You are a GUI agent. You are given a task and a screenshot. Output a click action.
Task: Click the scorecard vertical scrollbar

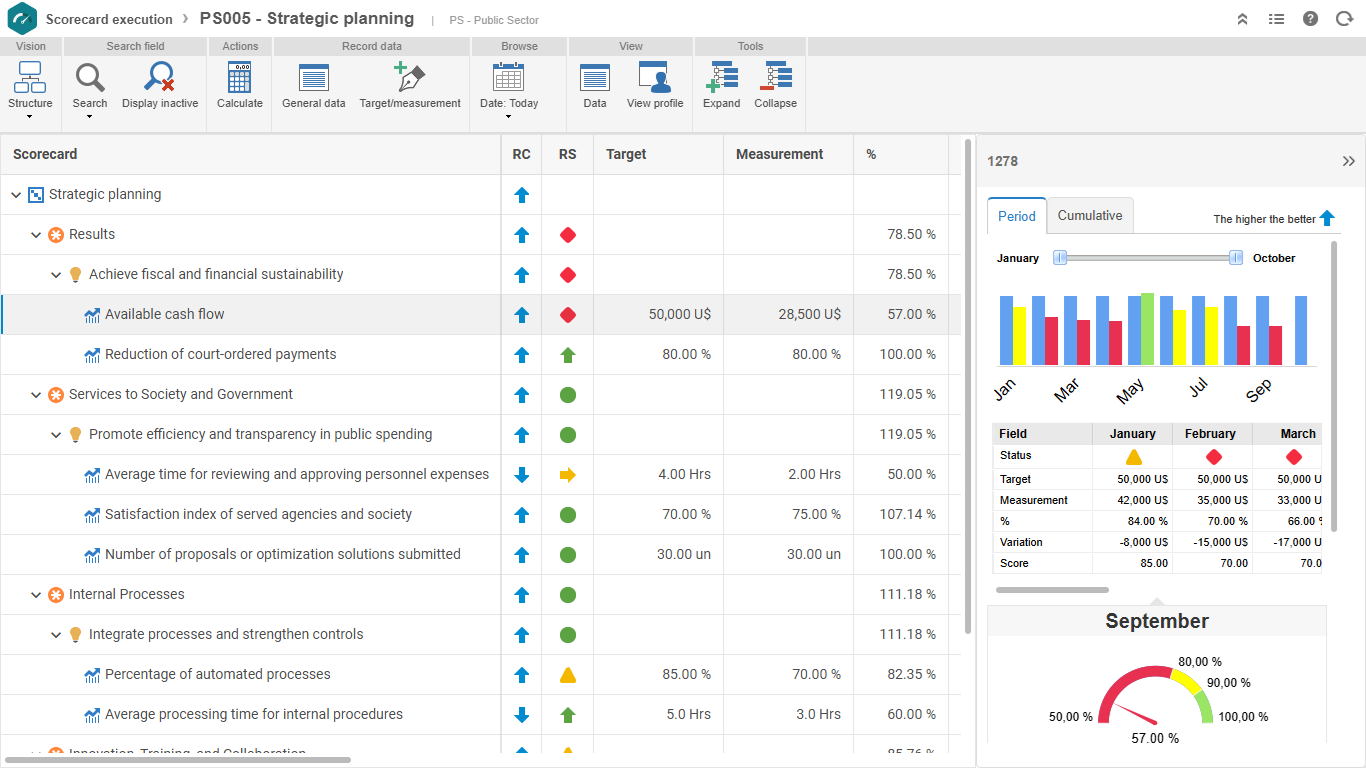pyautogui.click(x=967, y=385)
